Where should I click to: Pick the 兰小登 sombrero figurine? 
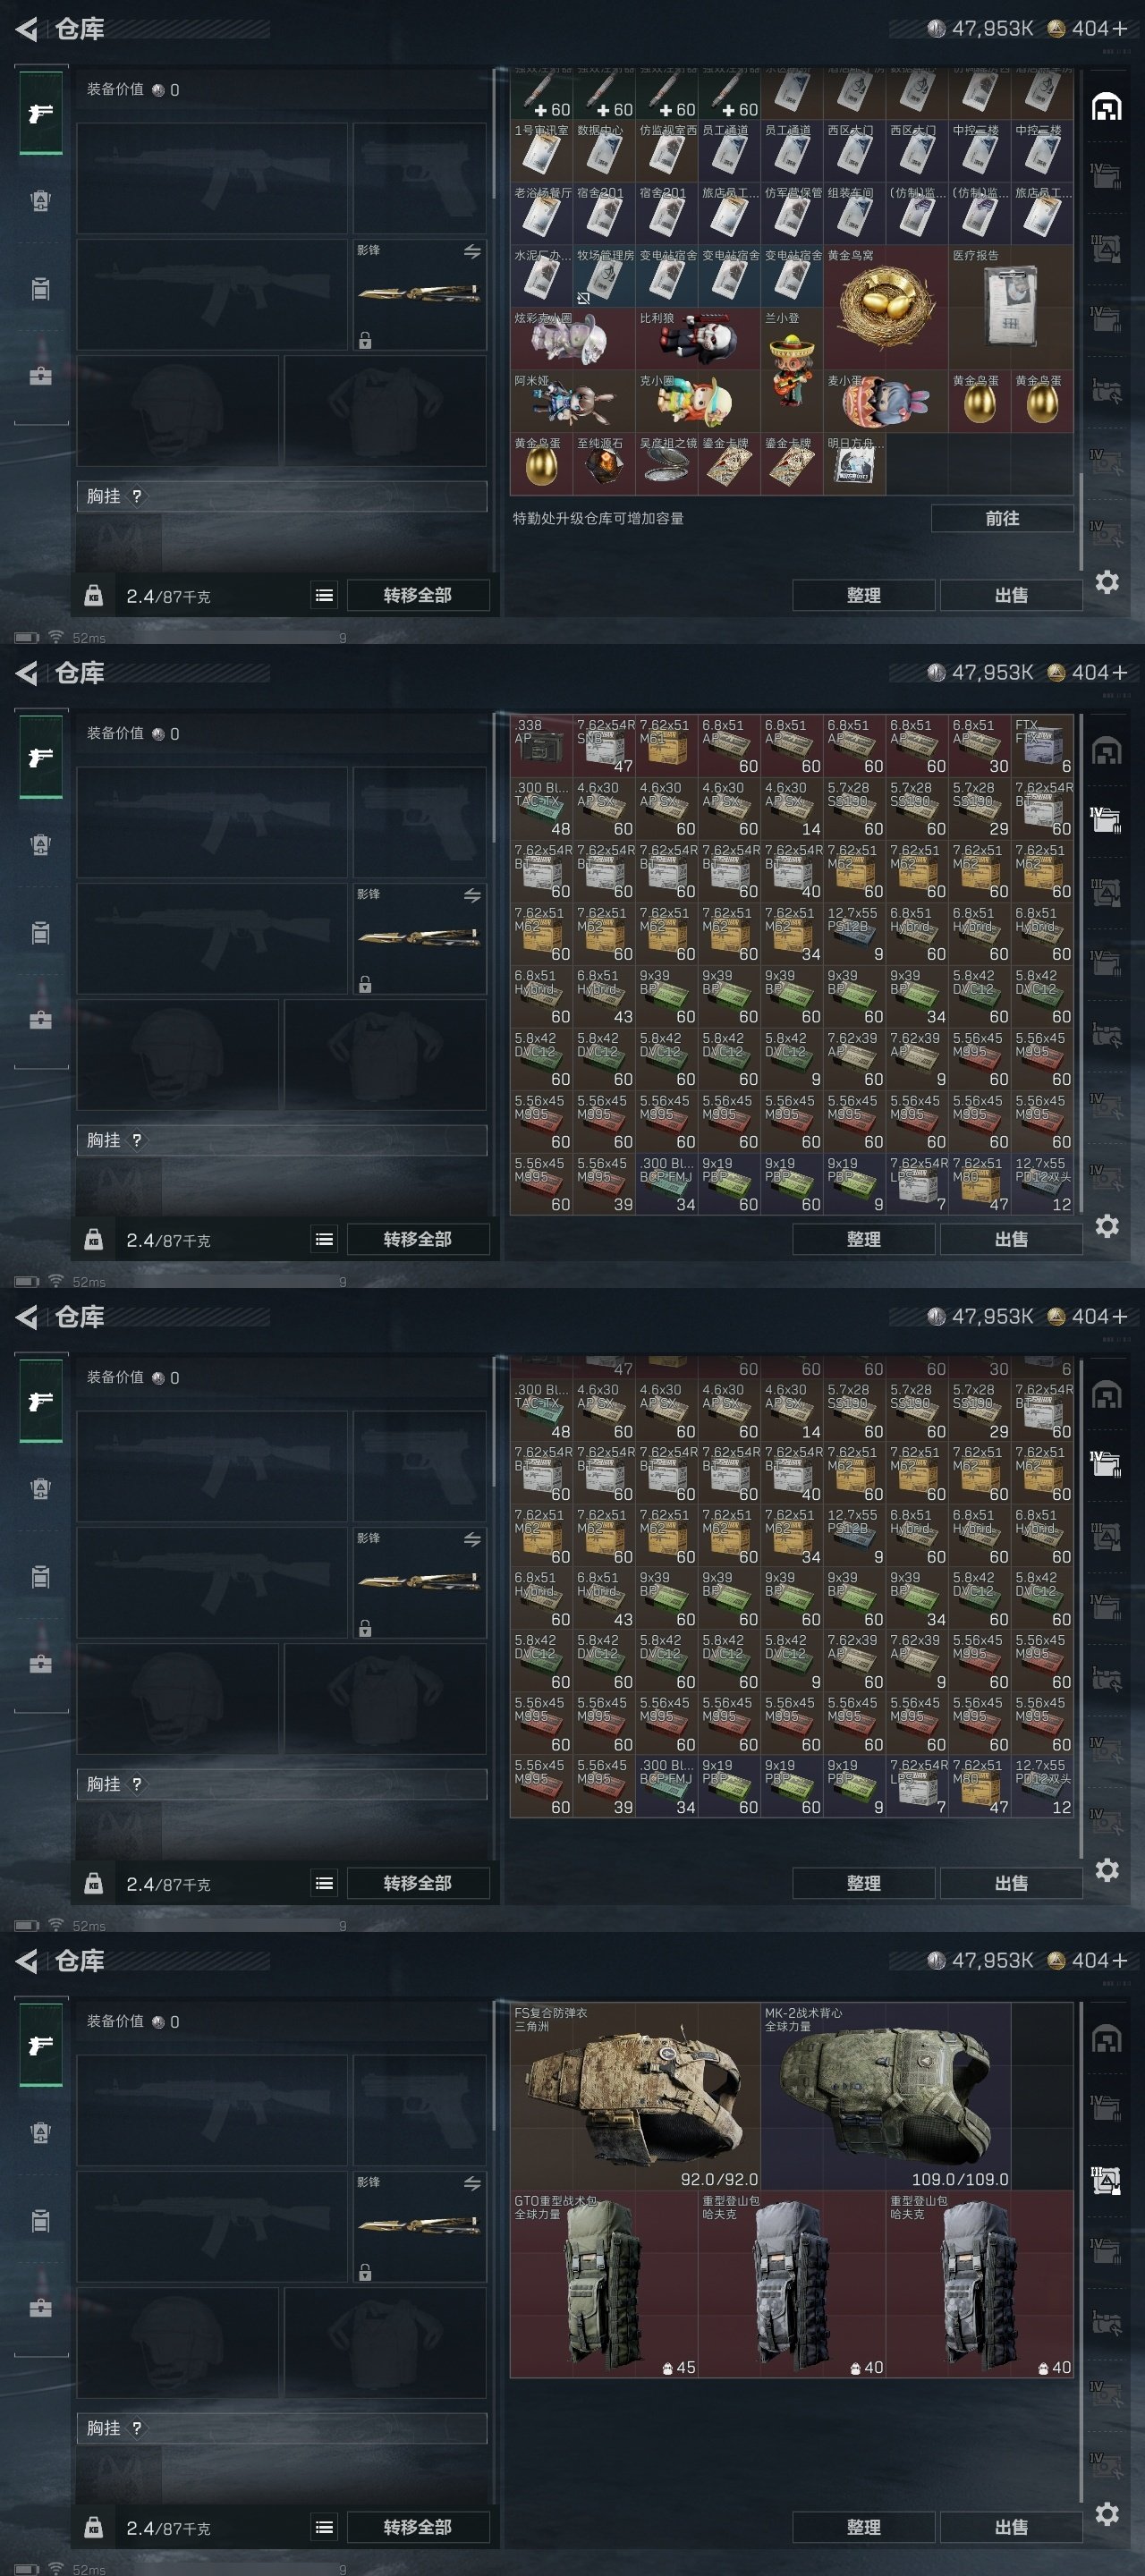[792, 370]
